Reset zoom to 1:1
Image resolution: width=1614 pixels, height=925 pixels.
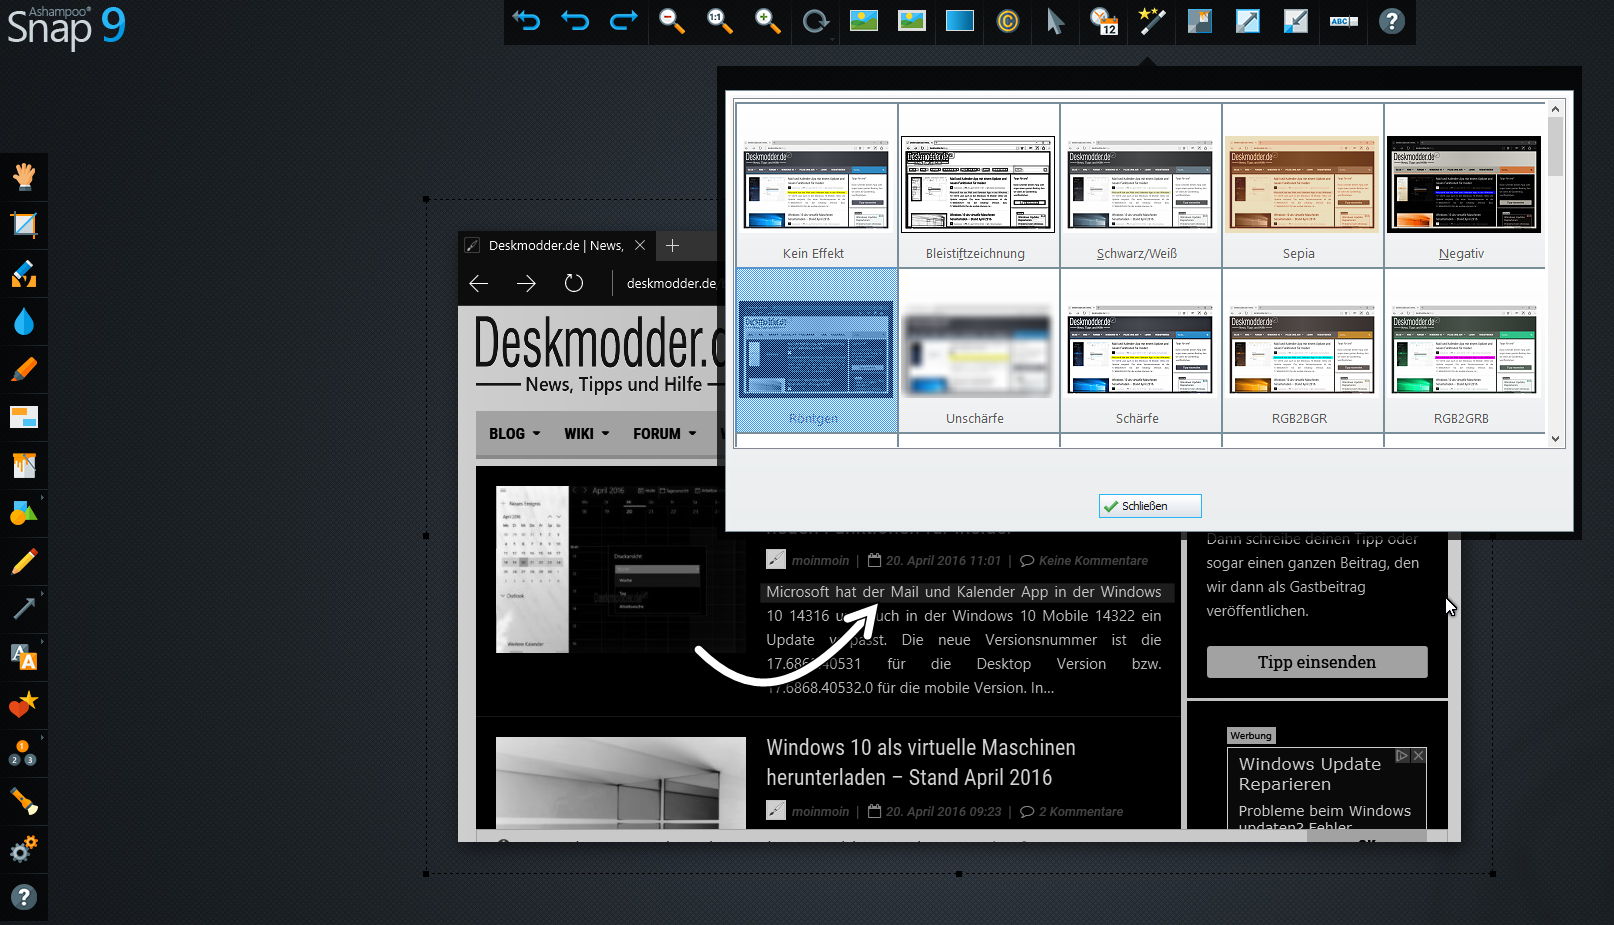[719, 21]
